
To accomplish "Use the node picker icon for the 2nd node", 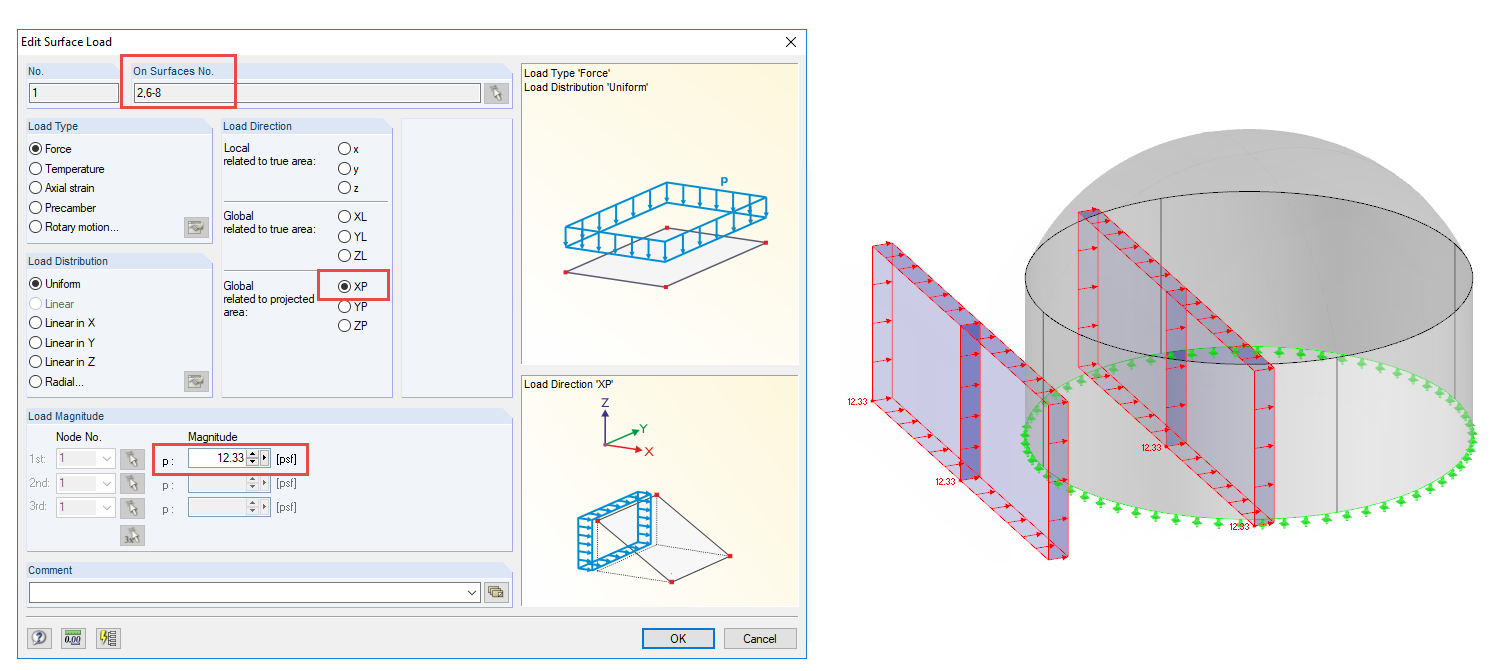I will [x=133, y=483].
